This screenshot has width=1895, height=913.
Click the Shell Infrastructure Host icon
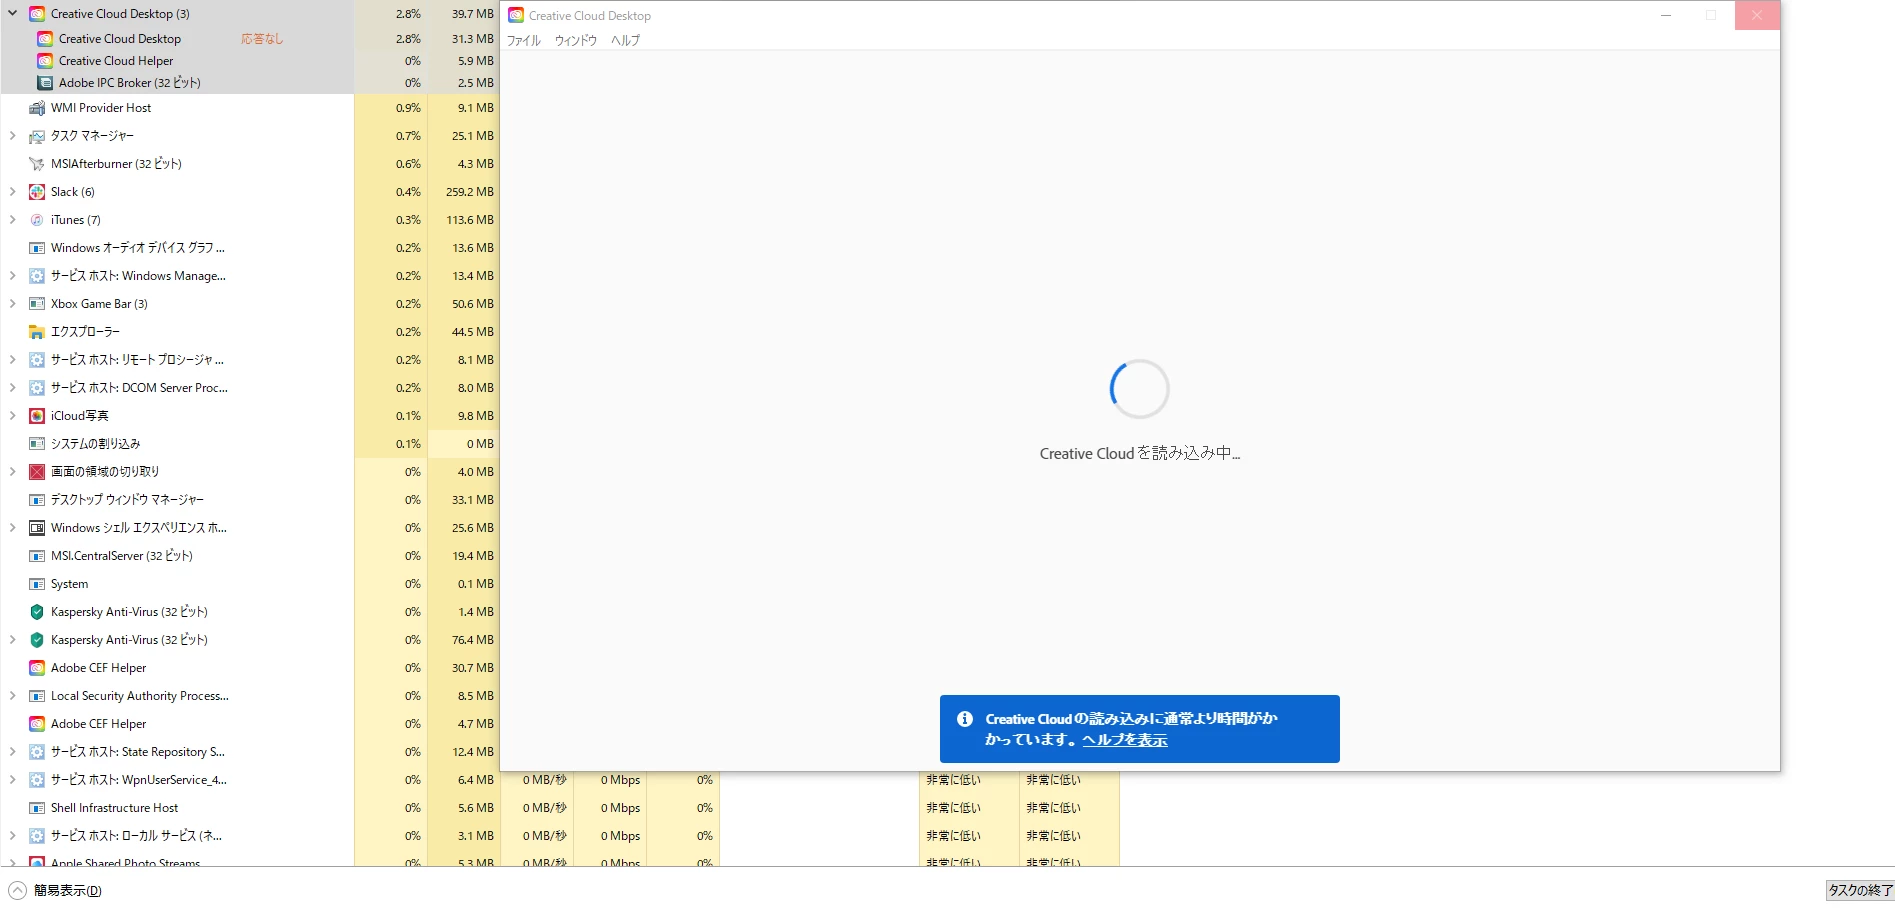tap(37, 808)
